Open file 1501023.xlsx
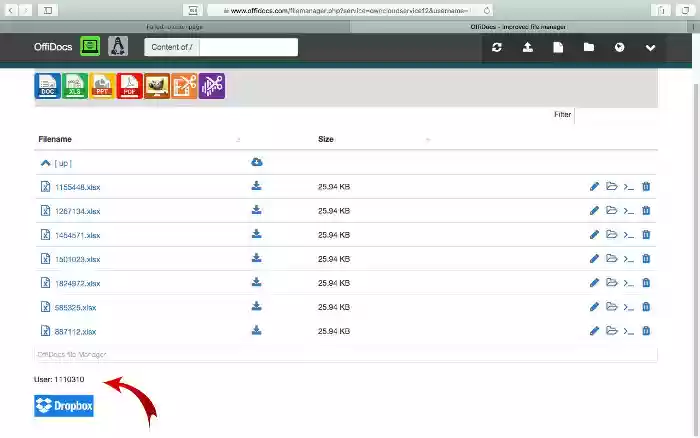This screenshot has height=438, width=700. point(78,259)
